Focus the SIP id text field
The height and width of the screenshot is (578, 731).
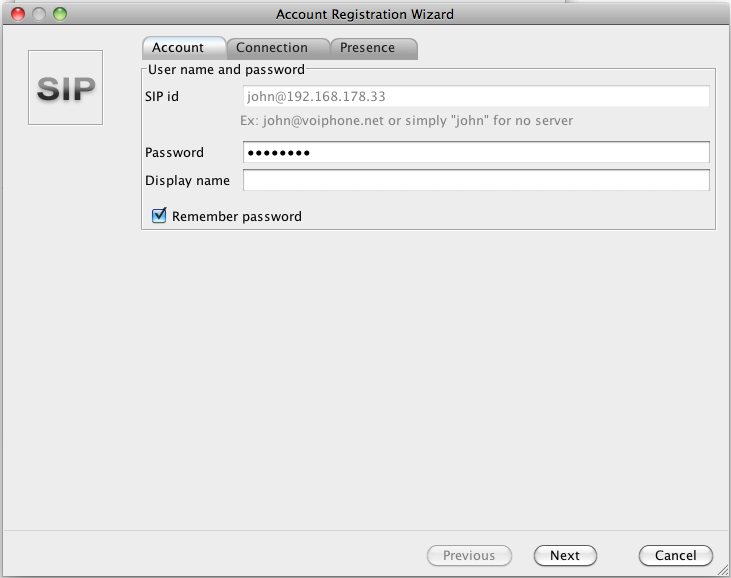(x=476, y=97)
